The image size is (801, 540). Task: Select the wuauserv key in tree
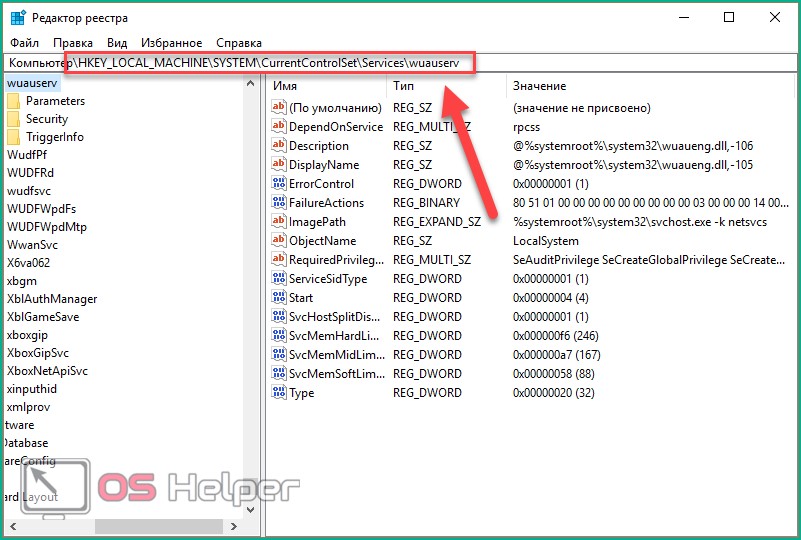[x=32, y=83]
